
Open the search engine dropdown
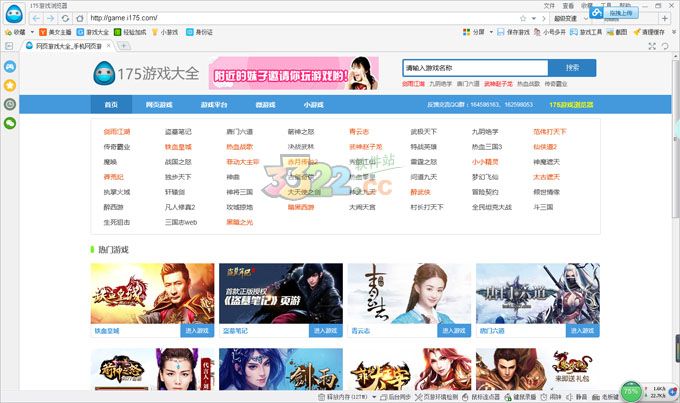point(586,19)
